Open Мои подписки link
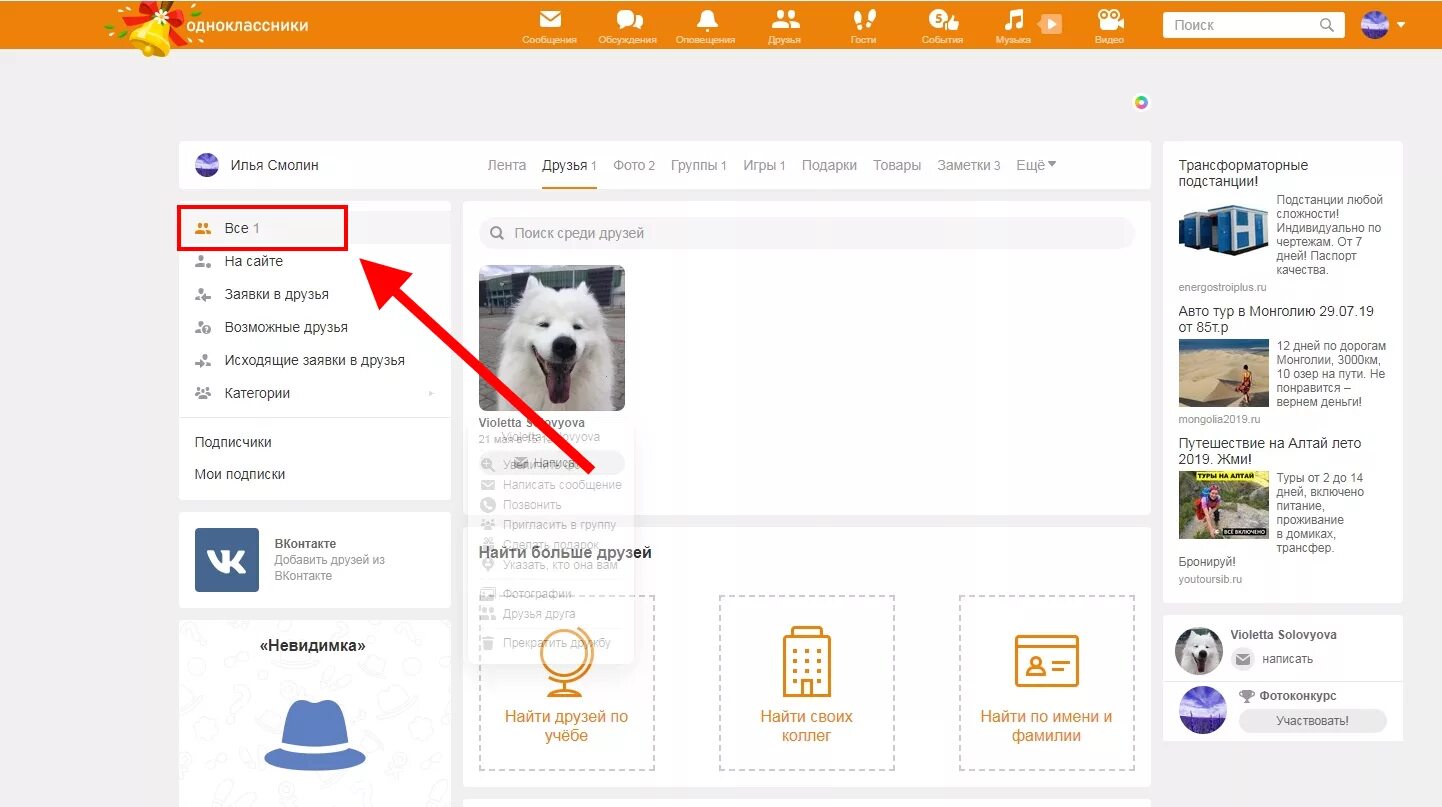Viewport: 1442px width, 807px height. 240,474
